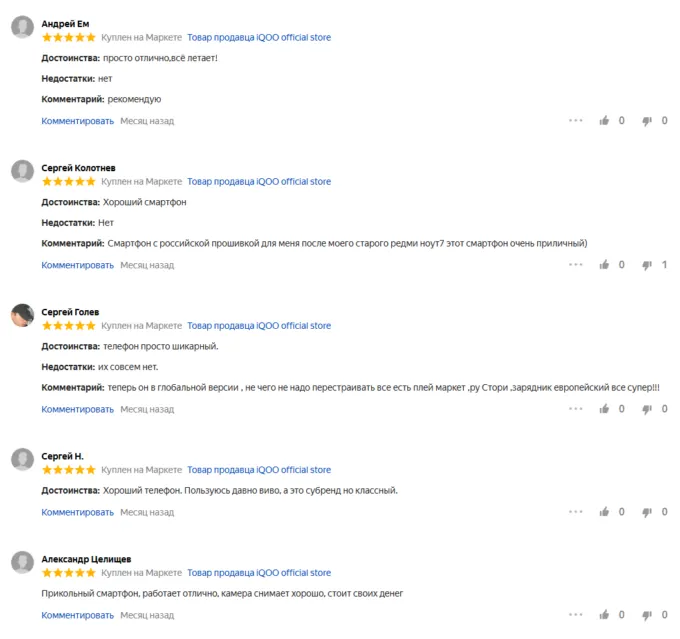Like Сергей Голев's review
Viewport: 680px width, 639px height.
[604, 409]
